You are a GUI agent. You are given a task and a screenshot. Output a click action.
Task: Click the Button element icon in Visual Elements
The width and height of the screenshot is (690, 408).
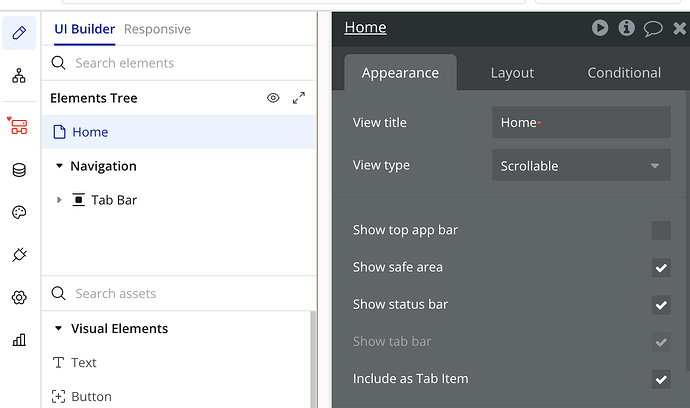click(59, 397)
